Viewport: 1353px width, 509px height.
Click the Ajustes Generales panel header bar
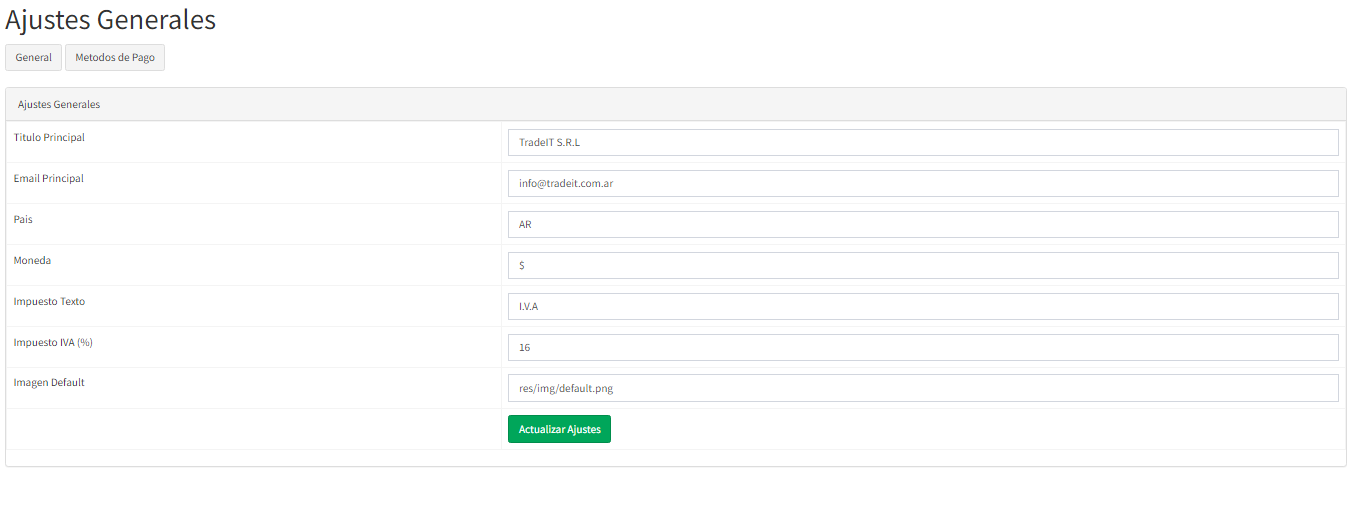point(676,105)
